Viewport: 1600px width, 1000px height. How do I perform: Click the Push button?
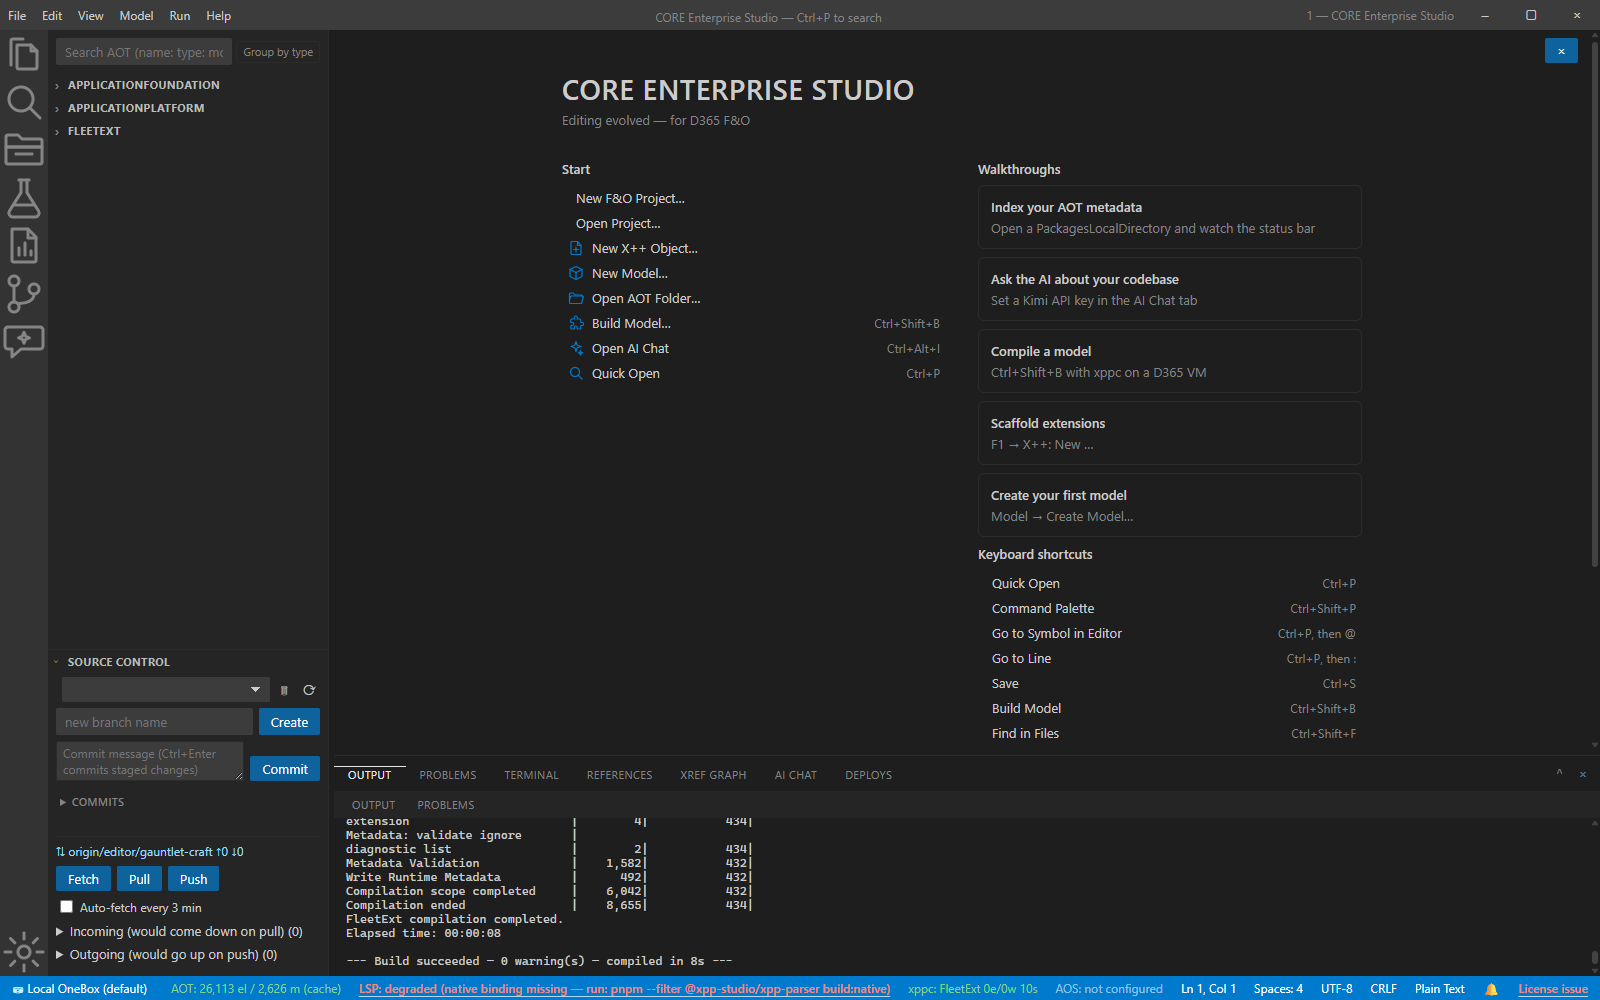pos(194,879)
